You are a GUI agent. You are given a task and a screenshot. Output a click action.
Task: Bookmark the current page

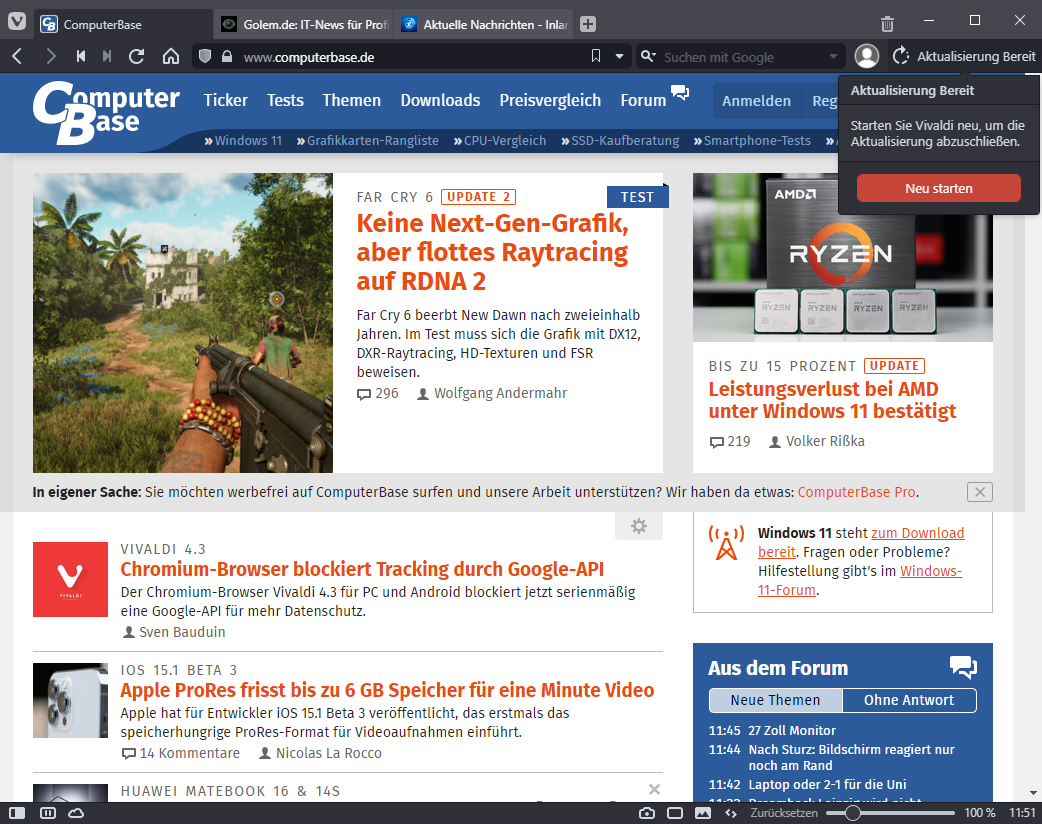click(596, 56)
